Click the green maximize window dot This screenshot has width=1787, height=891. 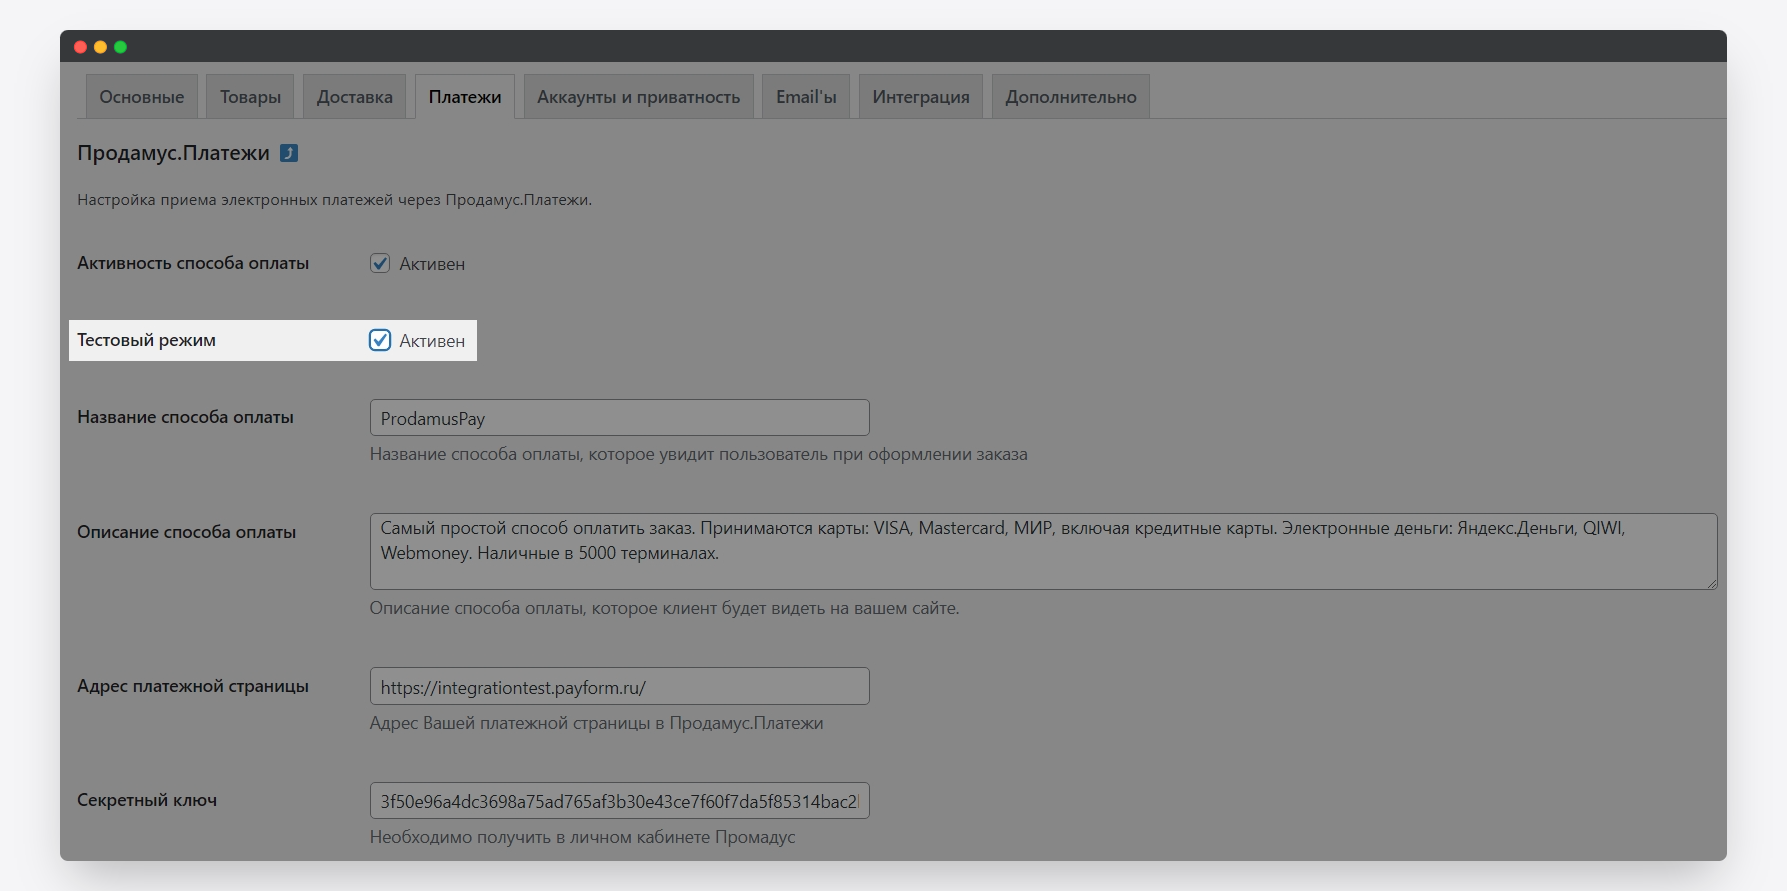[120, 47]
